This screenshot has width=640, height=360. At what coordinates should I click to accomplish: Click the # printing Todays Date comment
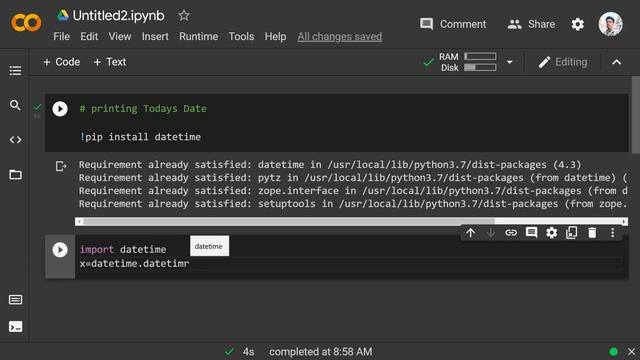click(x=143, y=109)
